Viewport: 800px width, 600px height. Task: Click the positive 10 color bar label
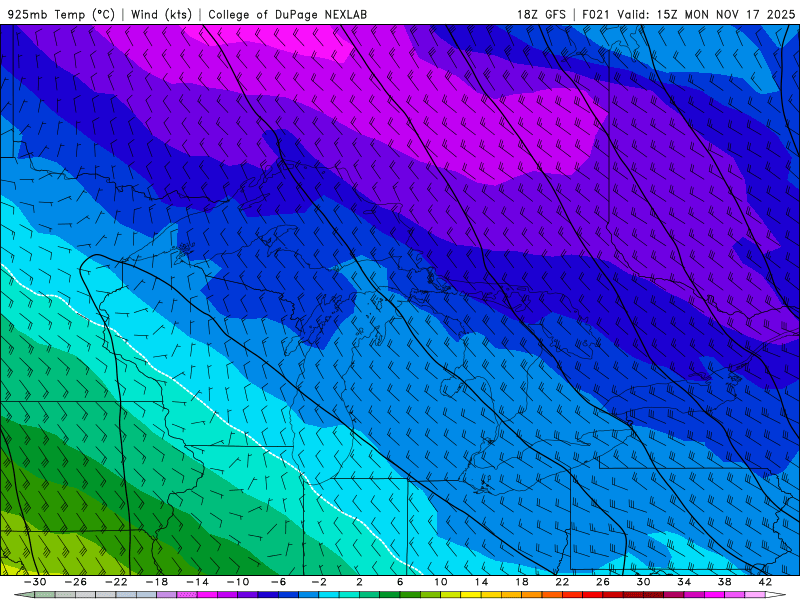[440, 582]
